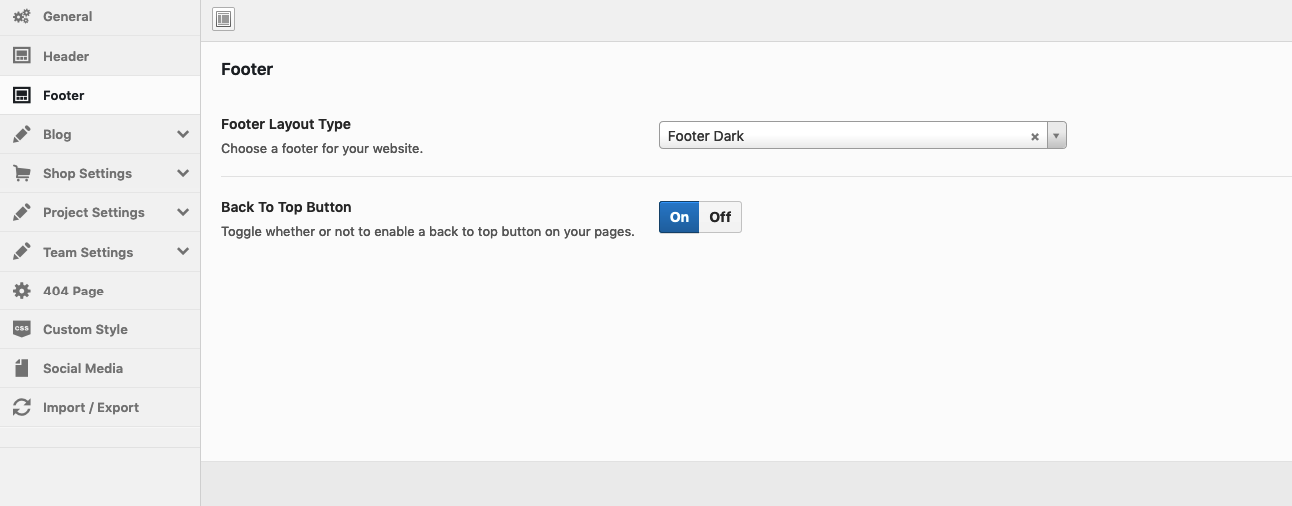Click the Shop Settings cart icon

click(x=21, y=174)
